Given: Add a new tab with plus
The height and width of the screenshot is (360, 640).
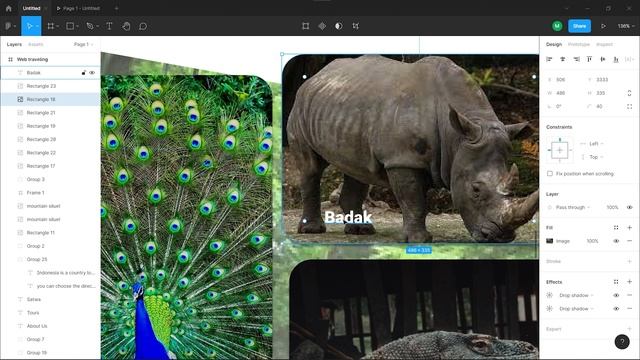Looking at the screenshot, I should [x=116, y=8].
